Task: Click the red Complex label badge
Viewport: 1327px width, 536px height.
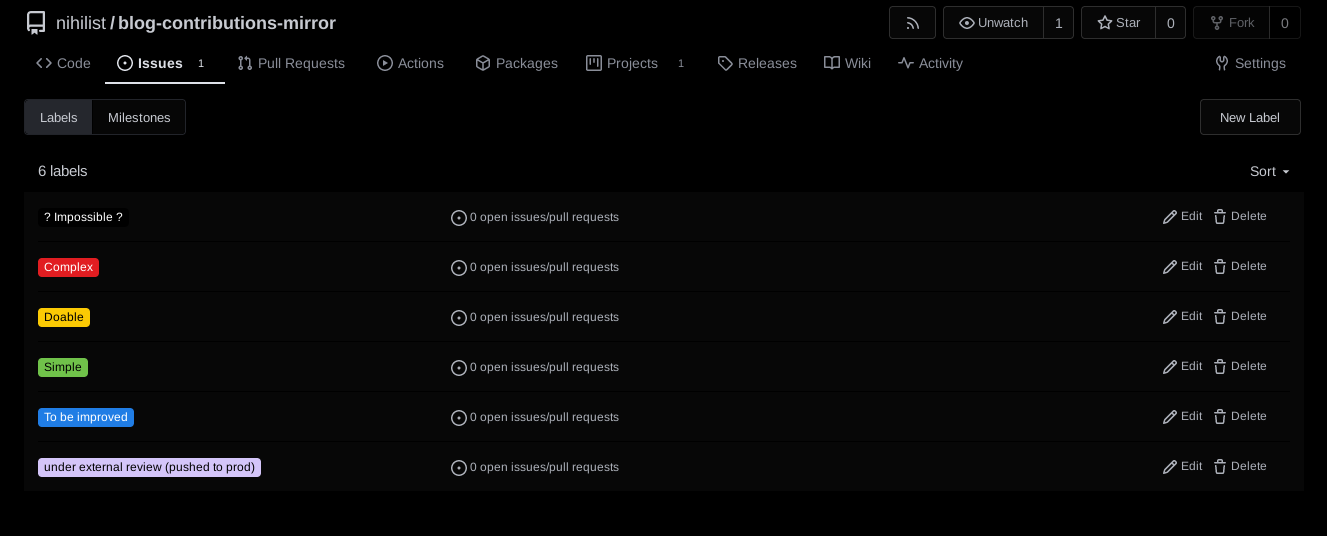Action: coord(68,267)
